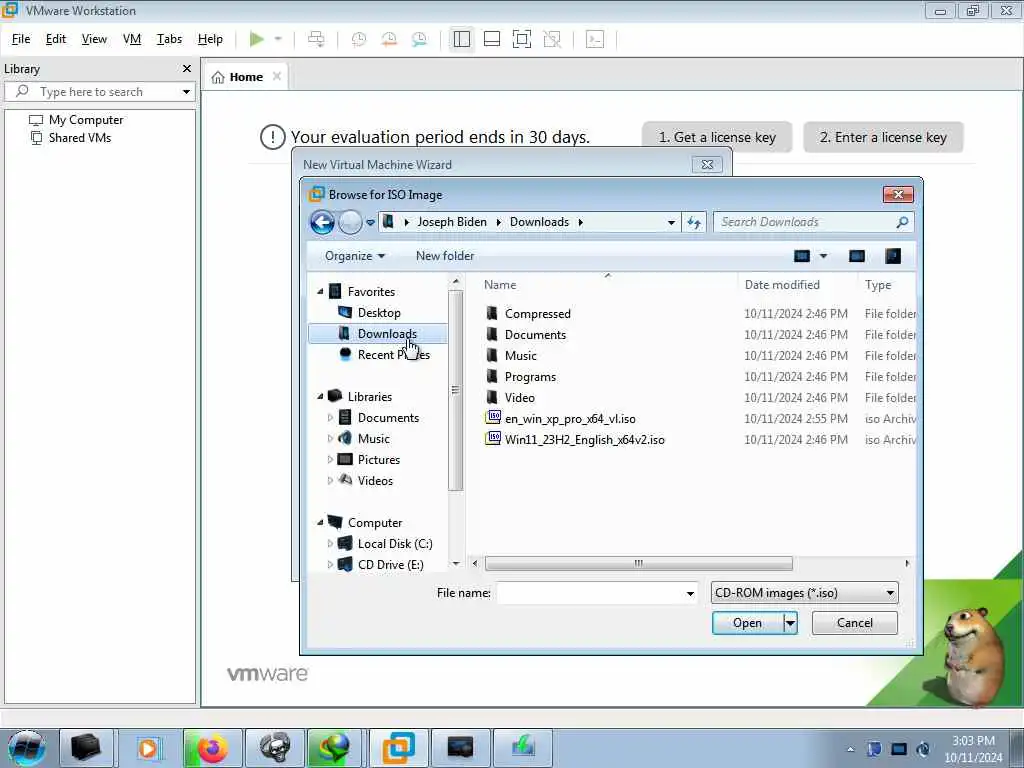Click the Forward arrow in the Browse dialog
The image size is (1024, 768).
tap(350, 223)
